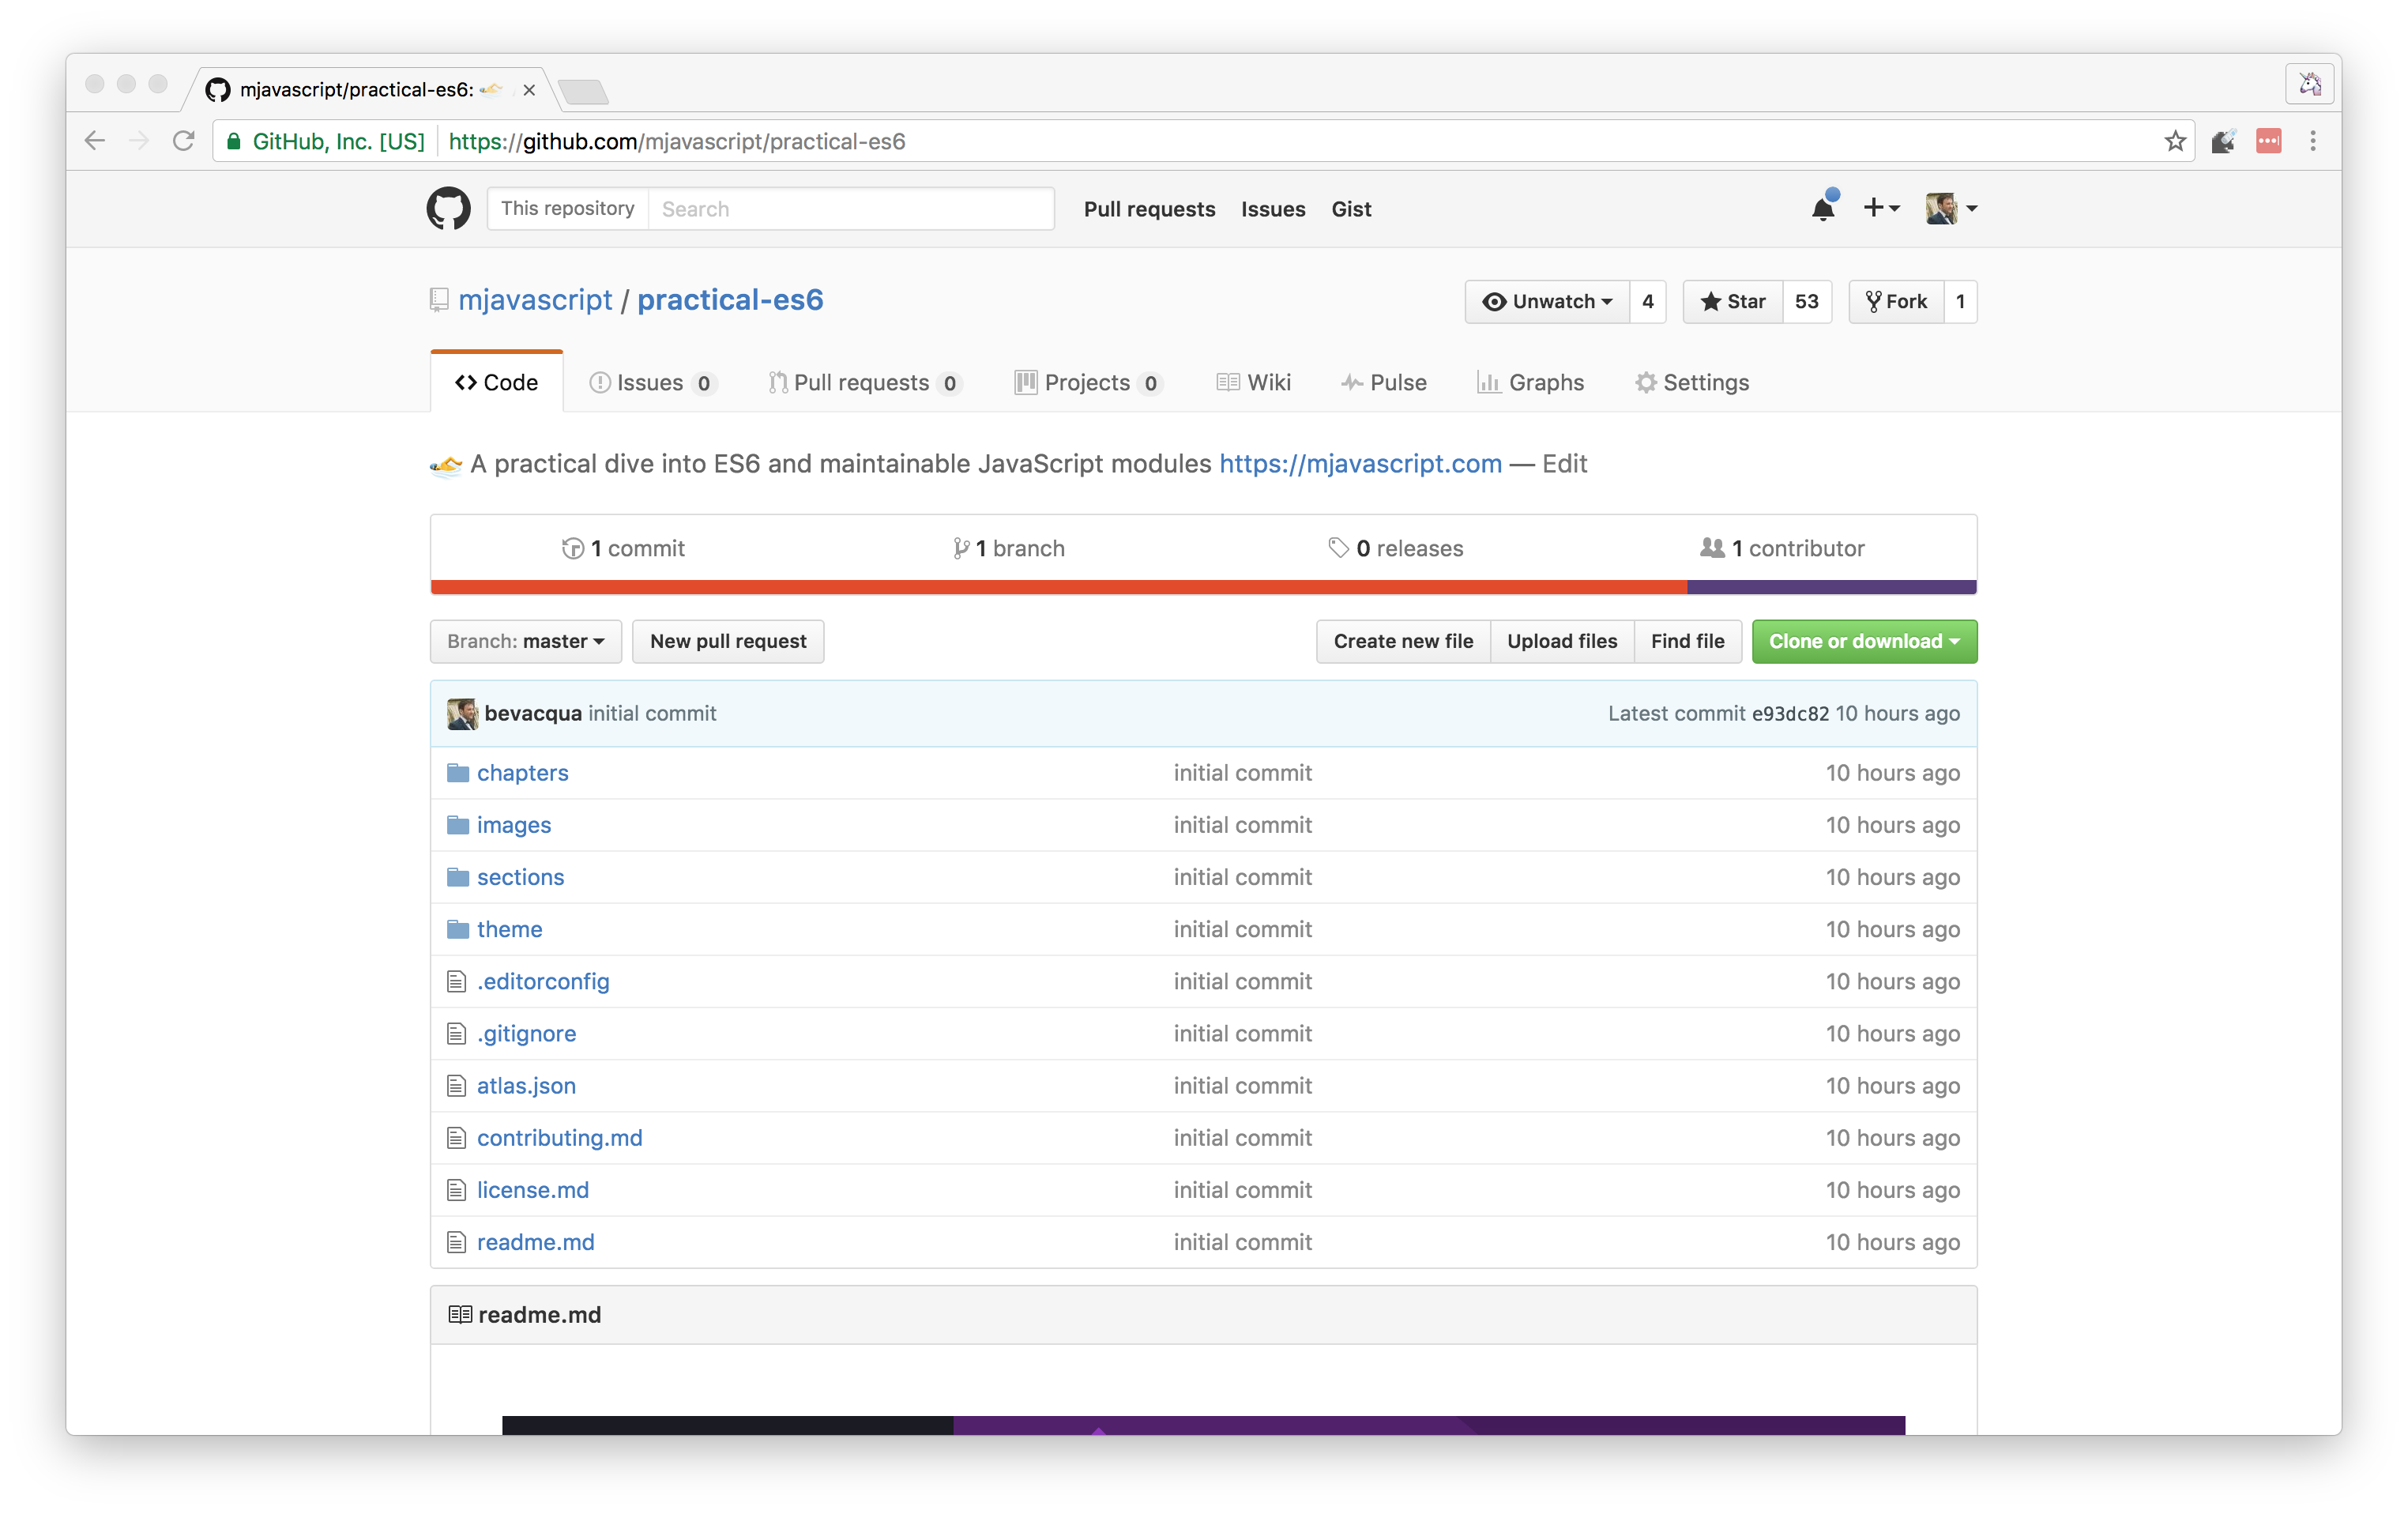The image size is (2408, 1514).
Task: Focus the repository search field
Action: pyautogui.click(x=850, y=209)
